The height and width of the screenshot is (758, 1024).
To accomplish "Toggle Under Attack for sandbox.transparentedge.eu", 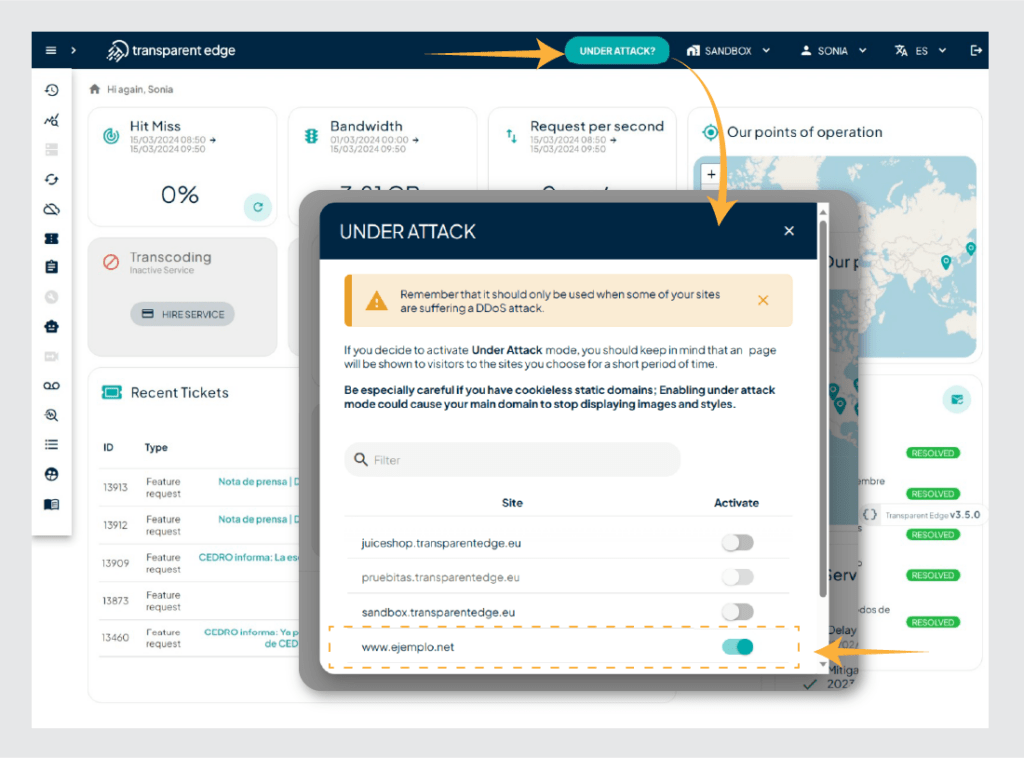I will [738, 611].
